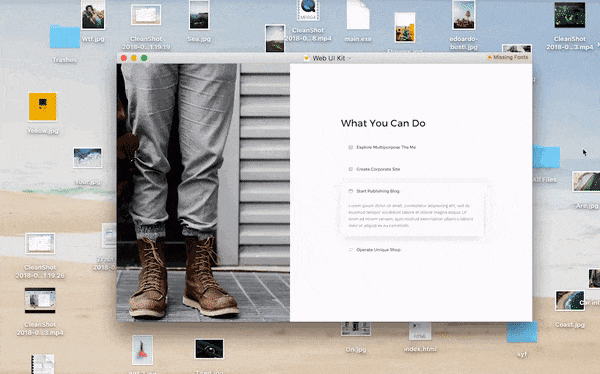Select CleanShot 2018-0...8.mp4 video file

pos(308,21)
